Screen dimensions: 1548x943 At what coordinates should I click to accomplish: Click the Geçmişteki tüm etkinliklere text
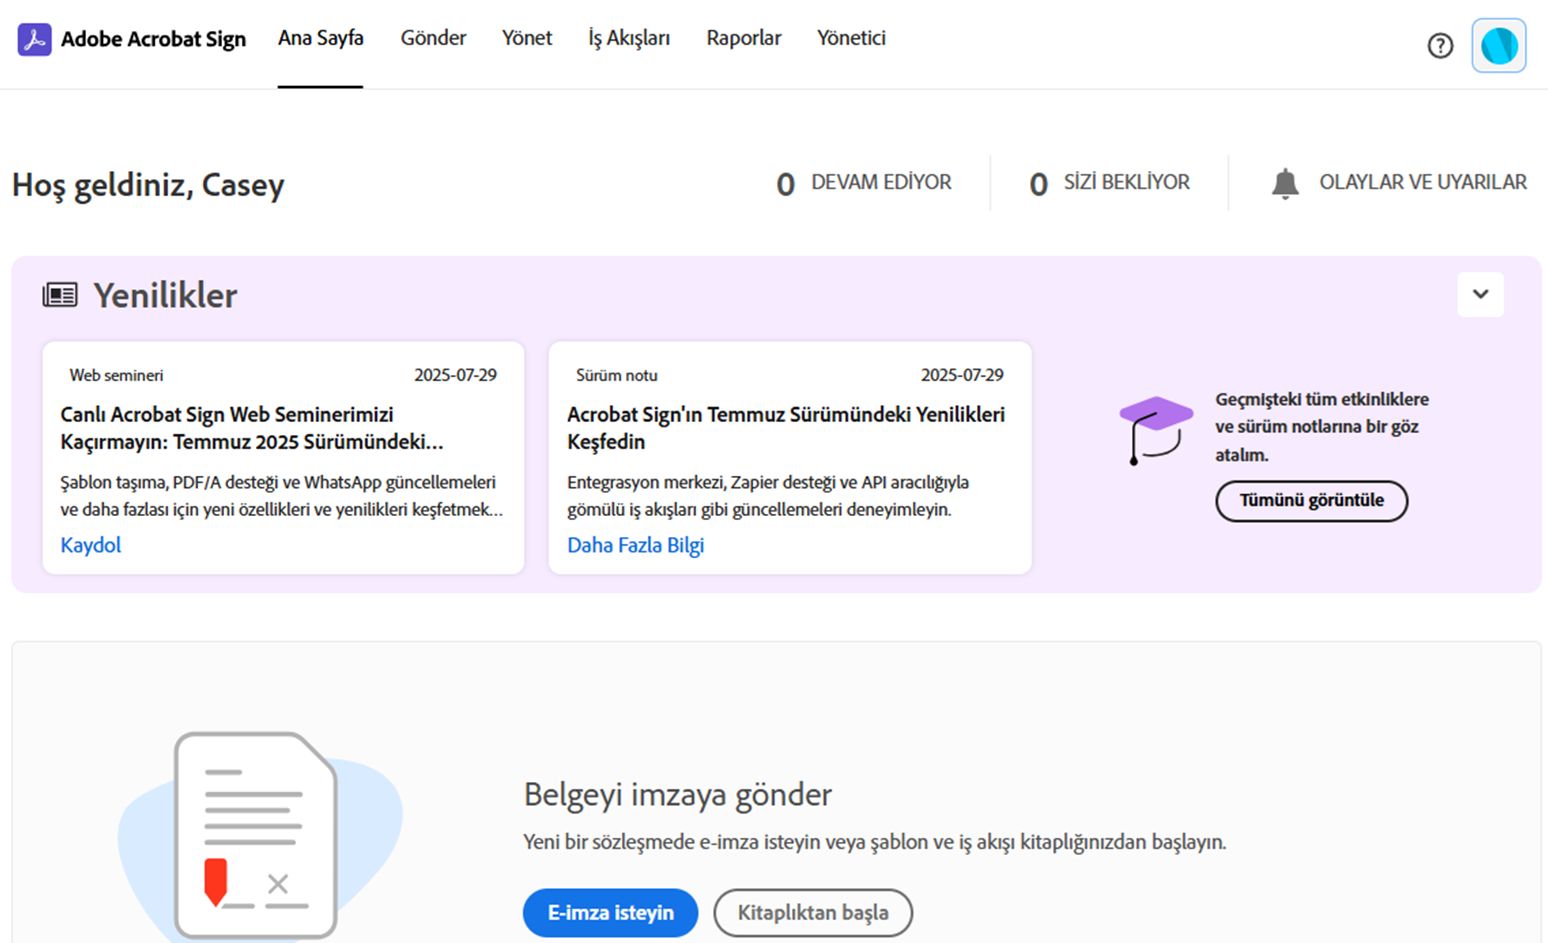click(x=1322, y=427)
